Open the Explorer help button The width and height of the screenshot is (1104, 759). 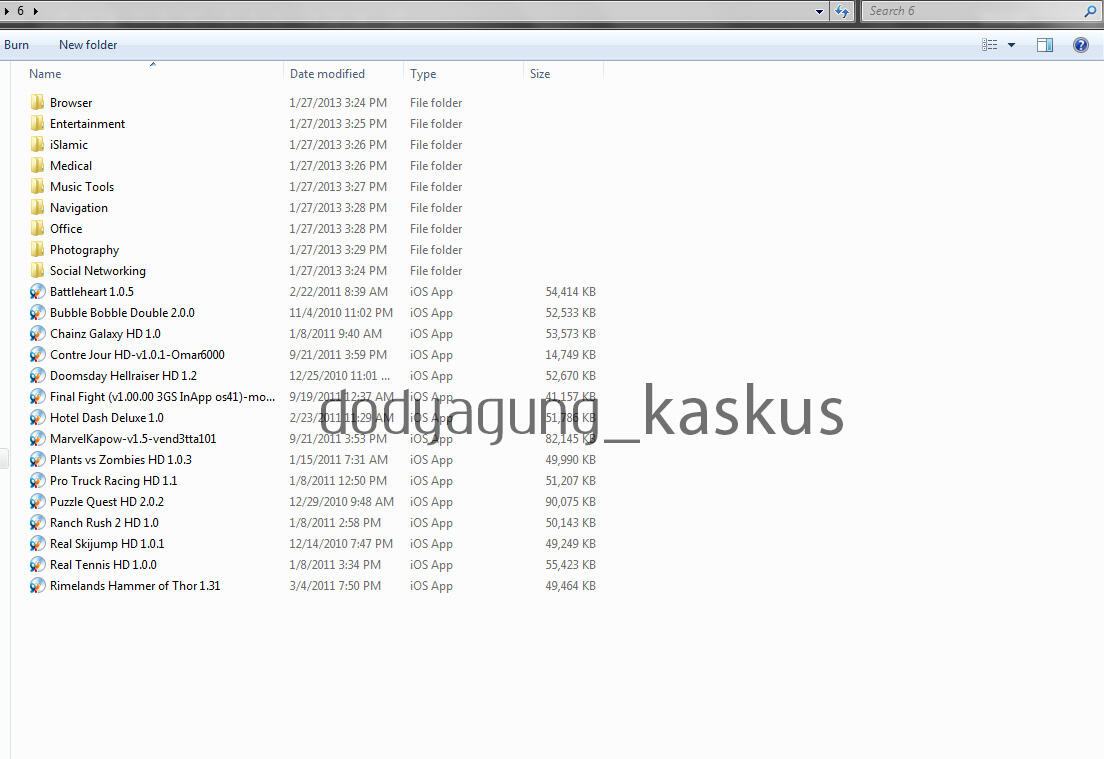[1081, 45]
